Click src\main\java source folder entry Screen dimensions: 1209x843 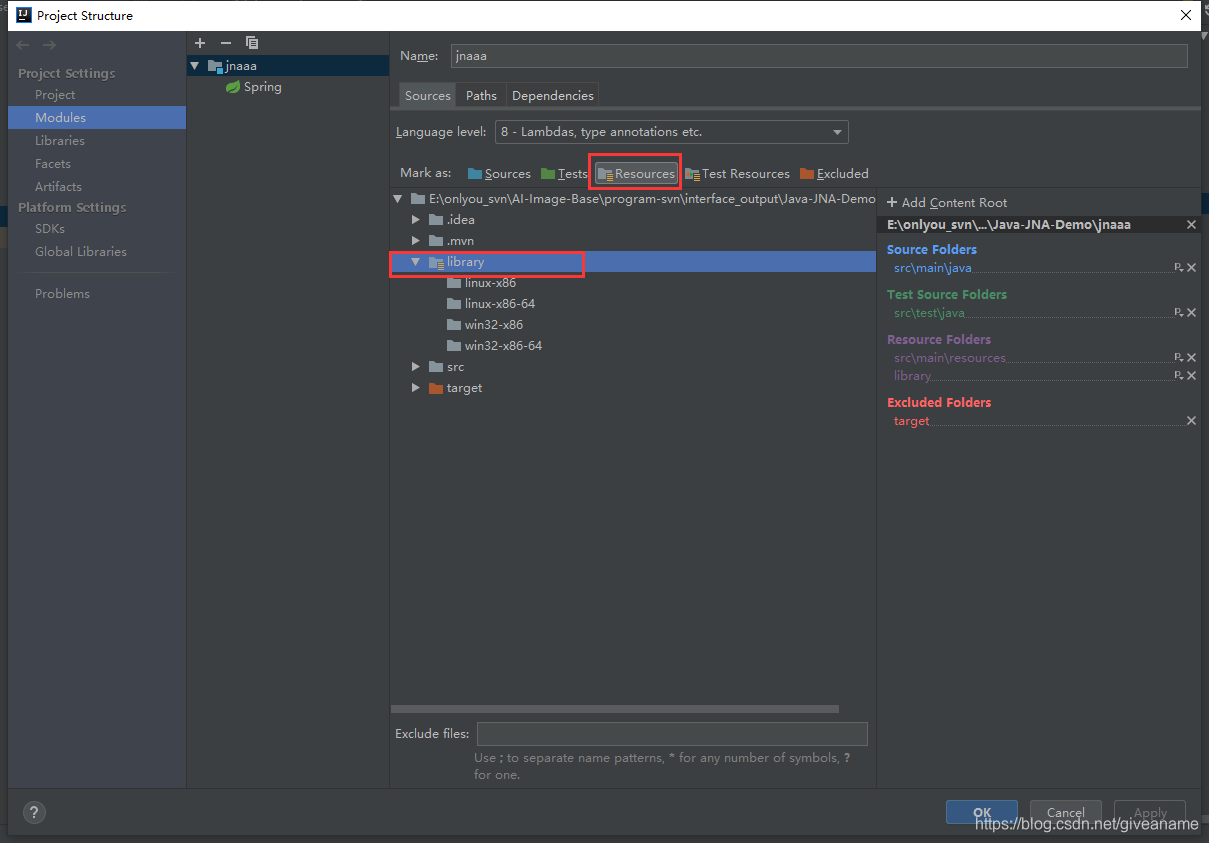tap(933, 268)
